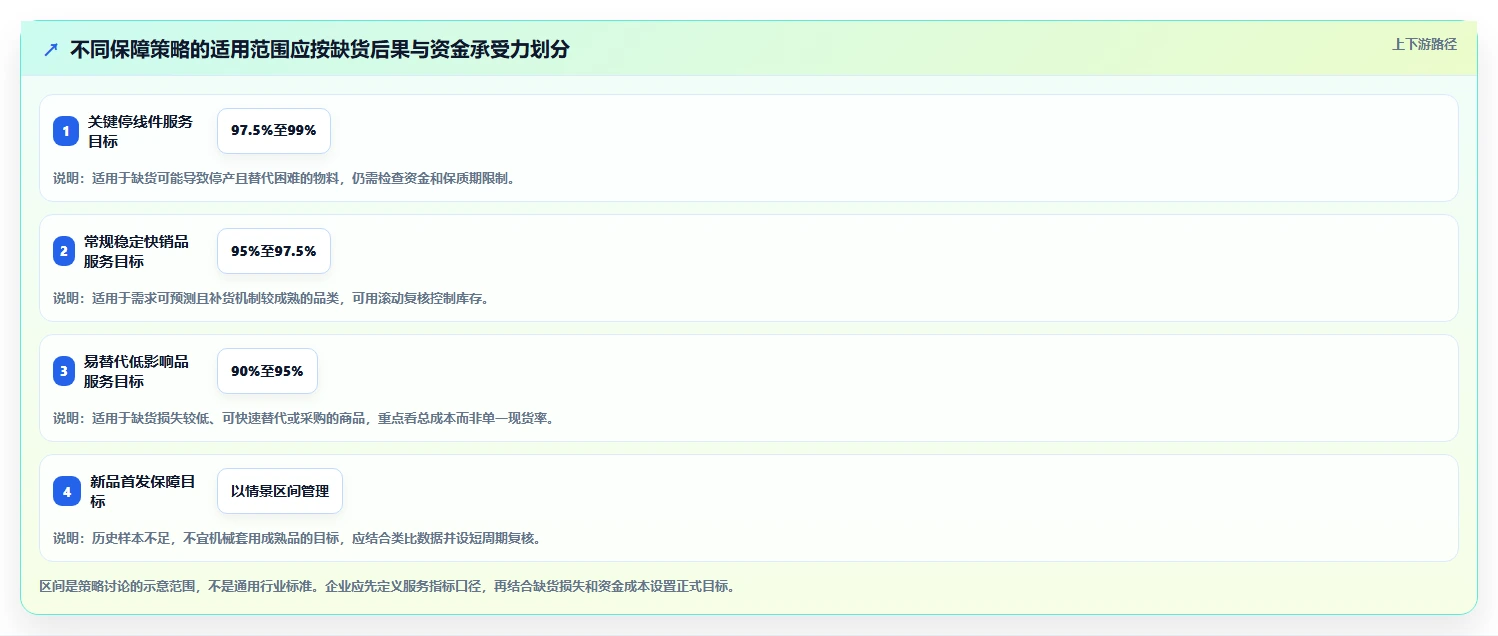Click the note about 缺货可能导致停产且替代困难的物料
The width and height of the screenshot is (1498, 636).
[284, 179]
